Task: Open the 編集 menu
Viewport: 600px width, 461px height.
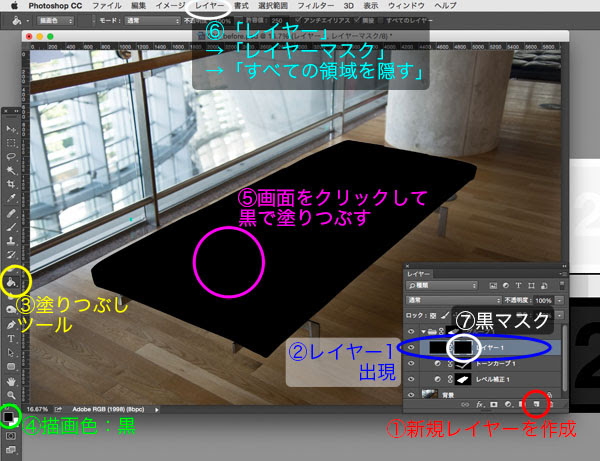Action: tap(139, 6)
